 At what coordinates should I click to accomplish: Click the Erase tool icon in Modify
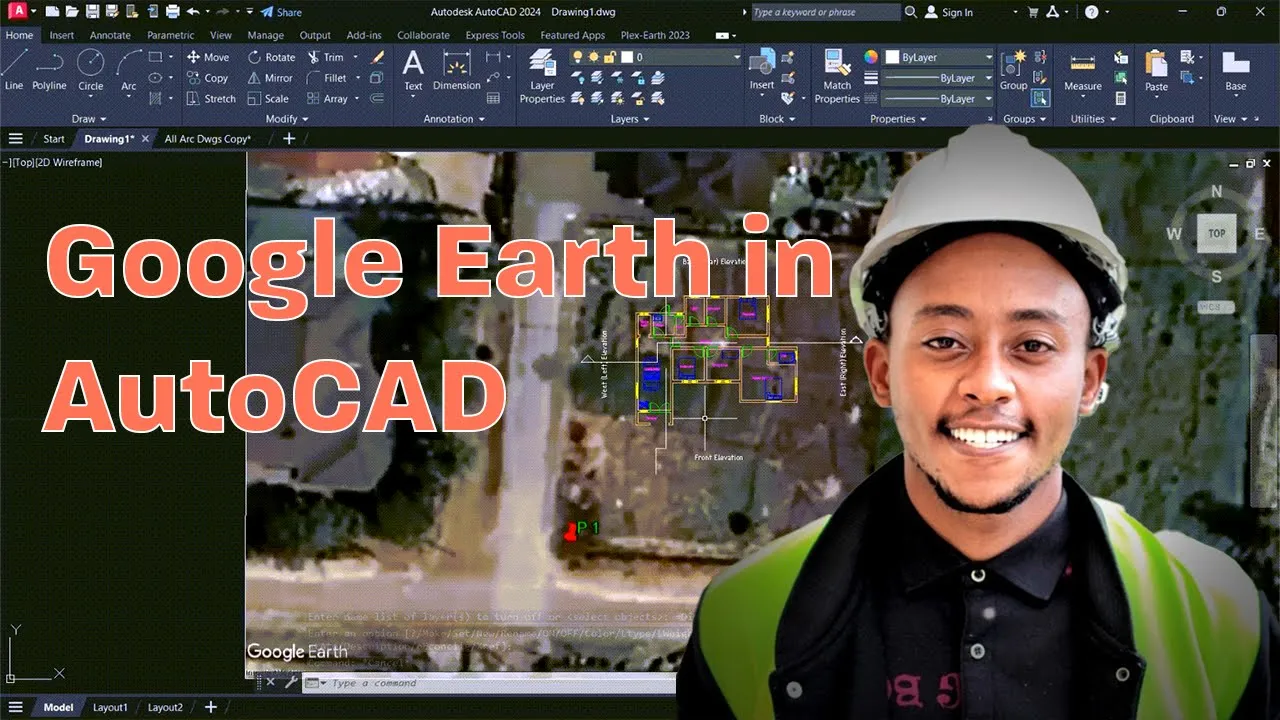tap(377, 57)
